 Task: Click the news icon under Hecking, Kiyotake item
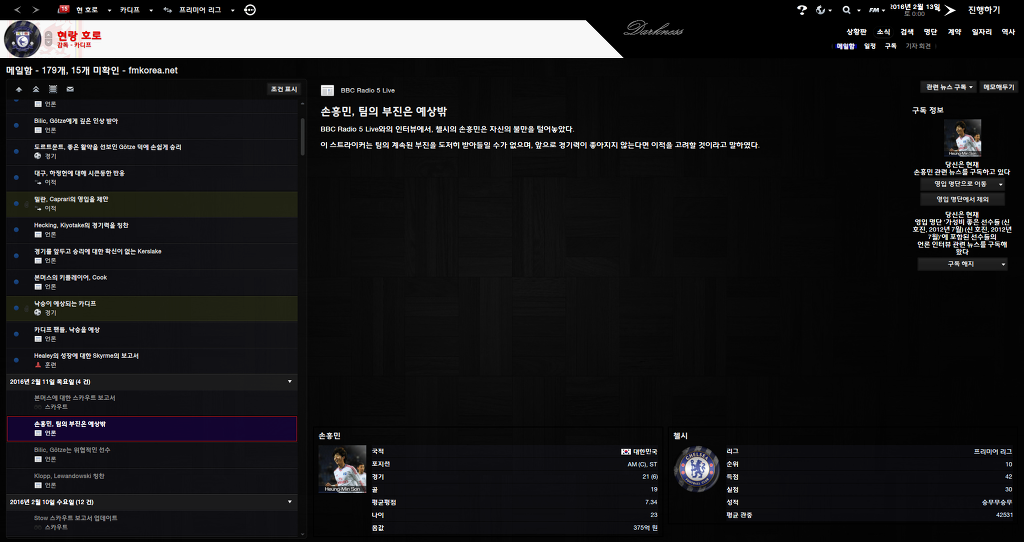point(38,234)
